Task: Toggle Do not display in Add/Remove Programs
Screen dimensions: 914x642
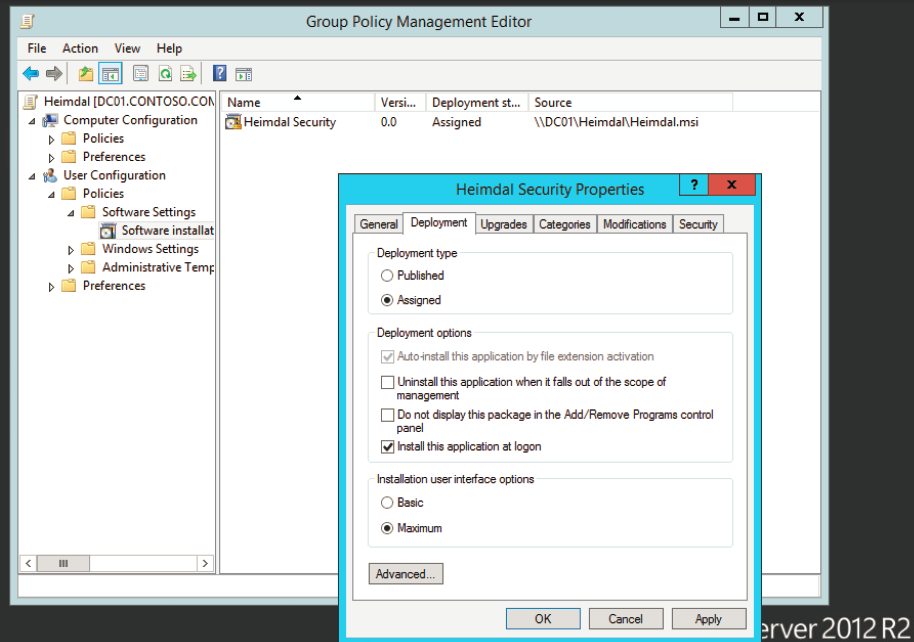Action: coord(388,415)
